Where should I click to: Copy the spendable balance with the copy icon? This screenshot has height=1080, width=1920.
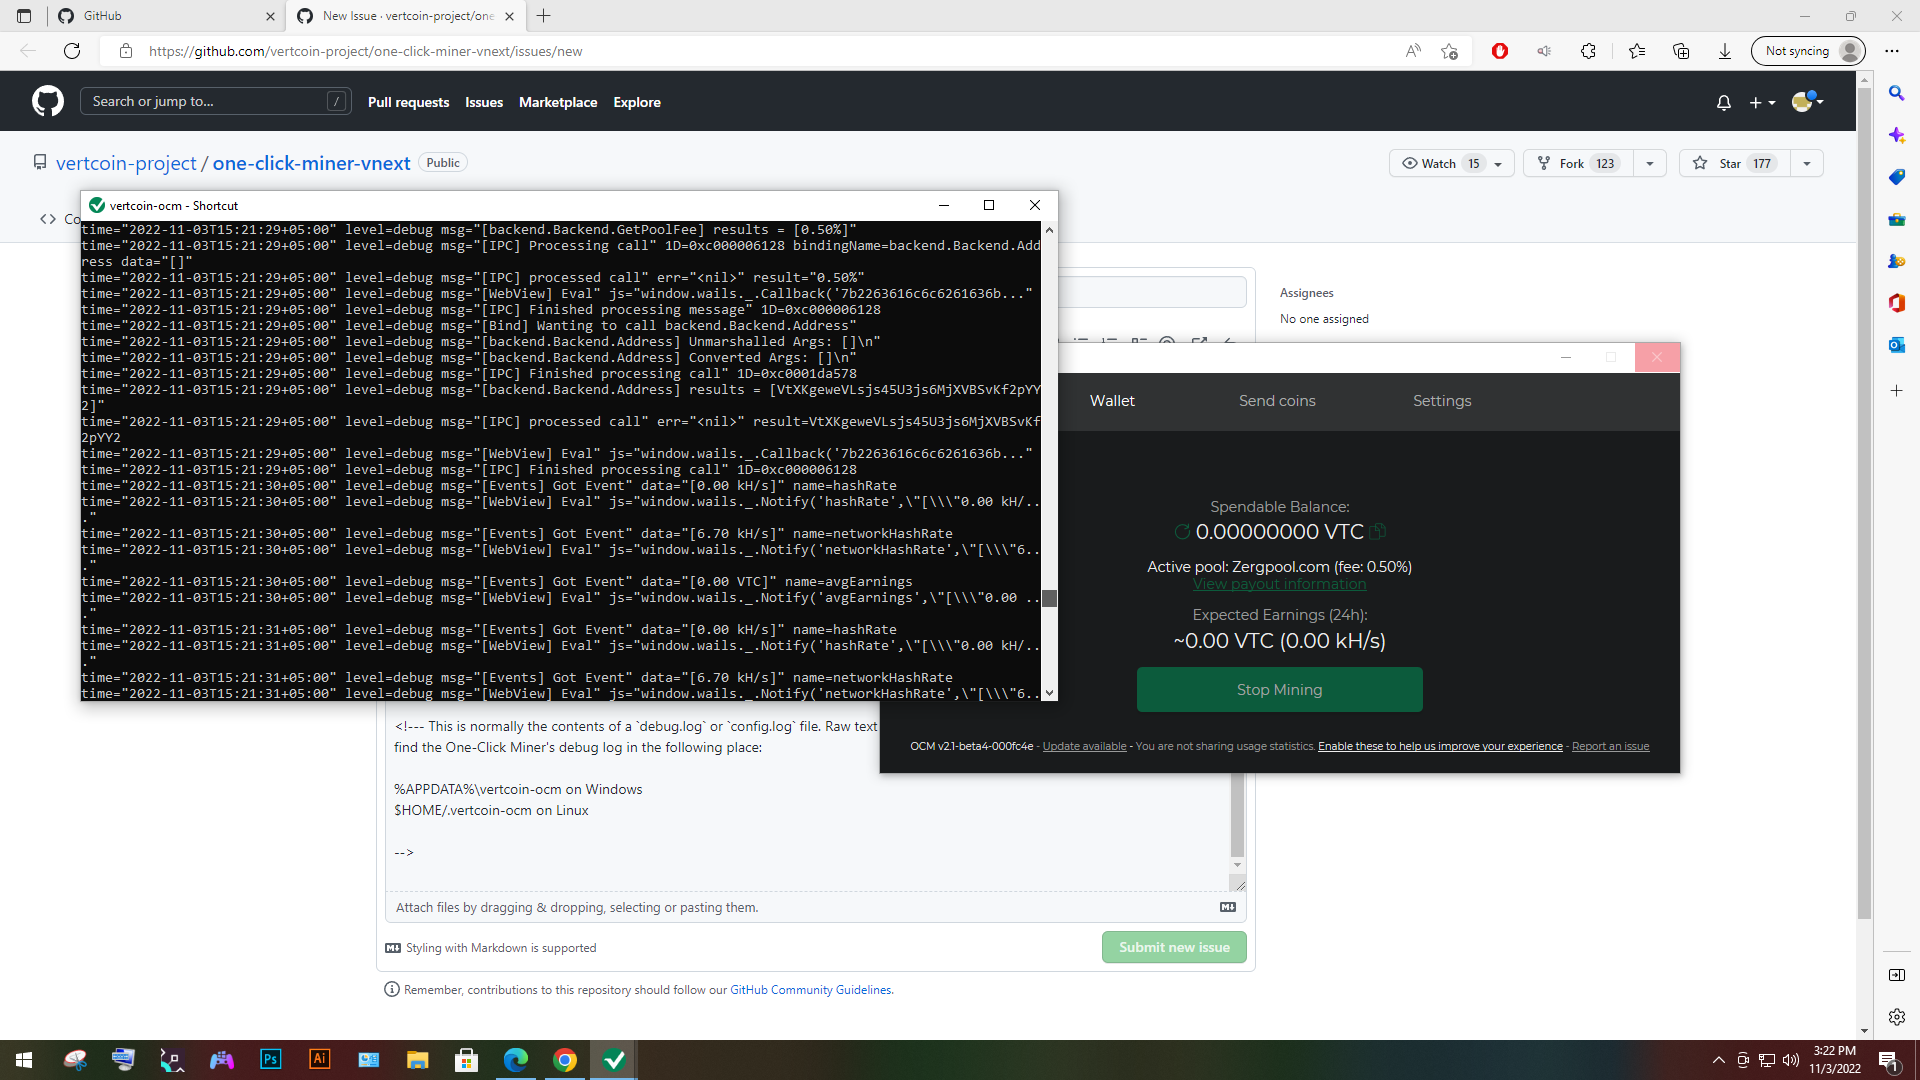[1378, 532]
